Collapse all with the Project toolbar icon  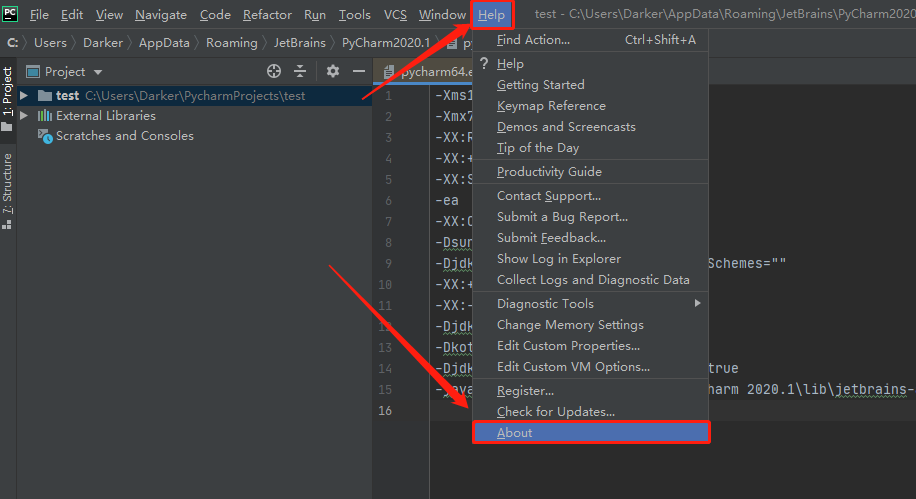[300, 71]
